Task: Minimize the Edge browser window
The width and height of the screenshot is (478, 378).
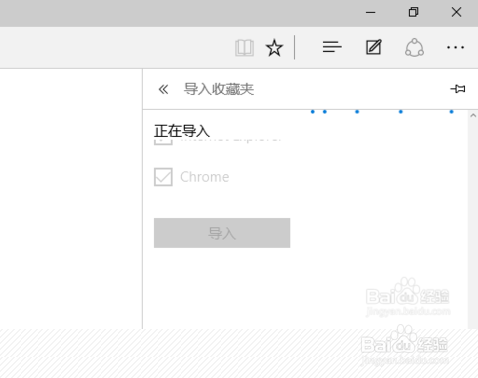Action: 370,13
